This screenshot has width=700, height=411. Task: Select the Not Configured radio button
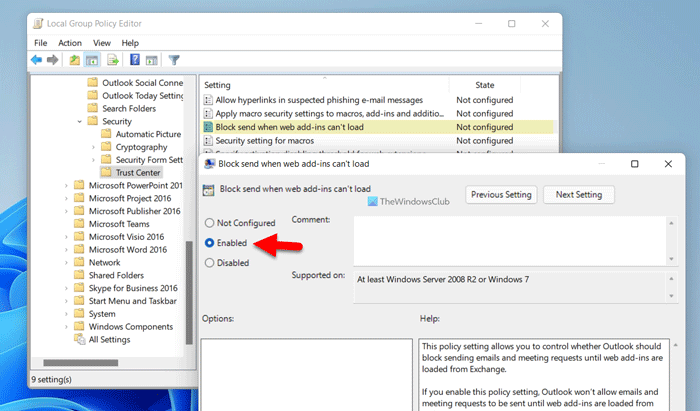209,223
